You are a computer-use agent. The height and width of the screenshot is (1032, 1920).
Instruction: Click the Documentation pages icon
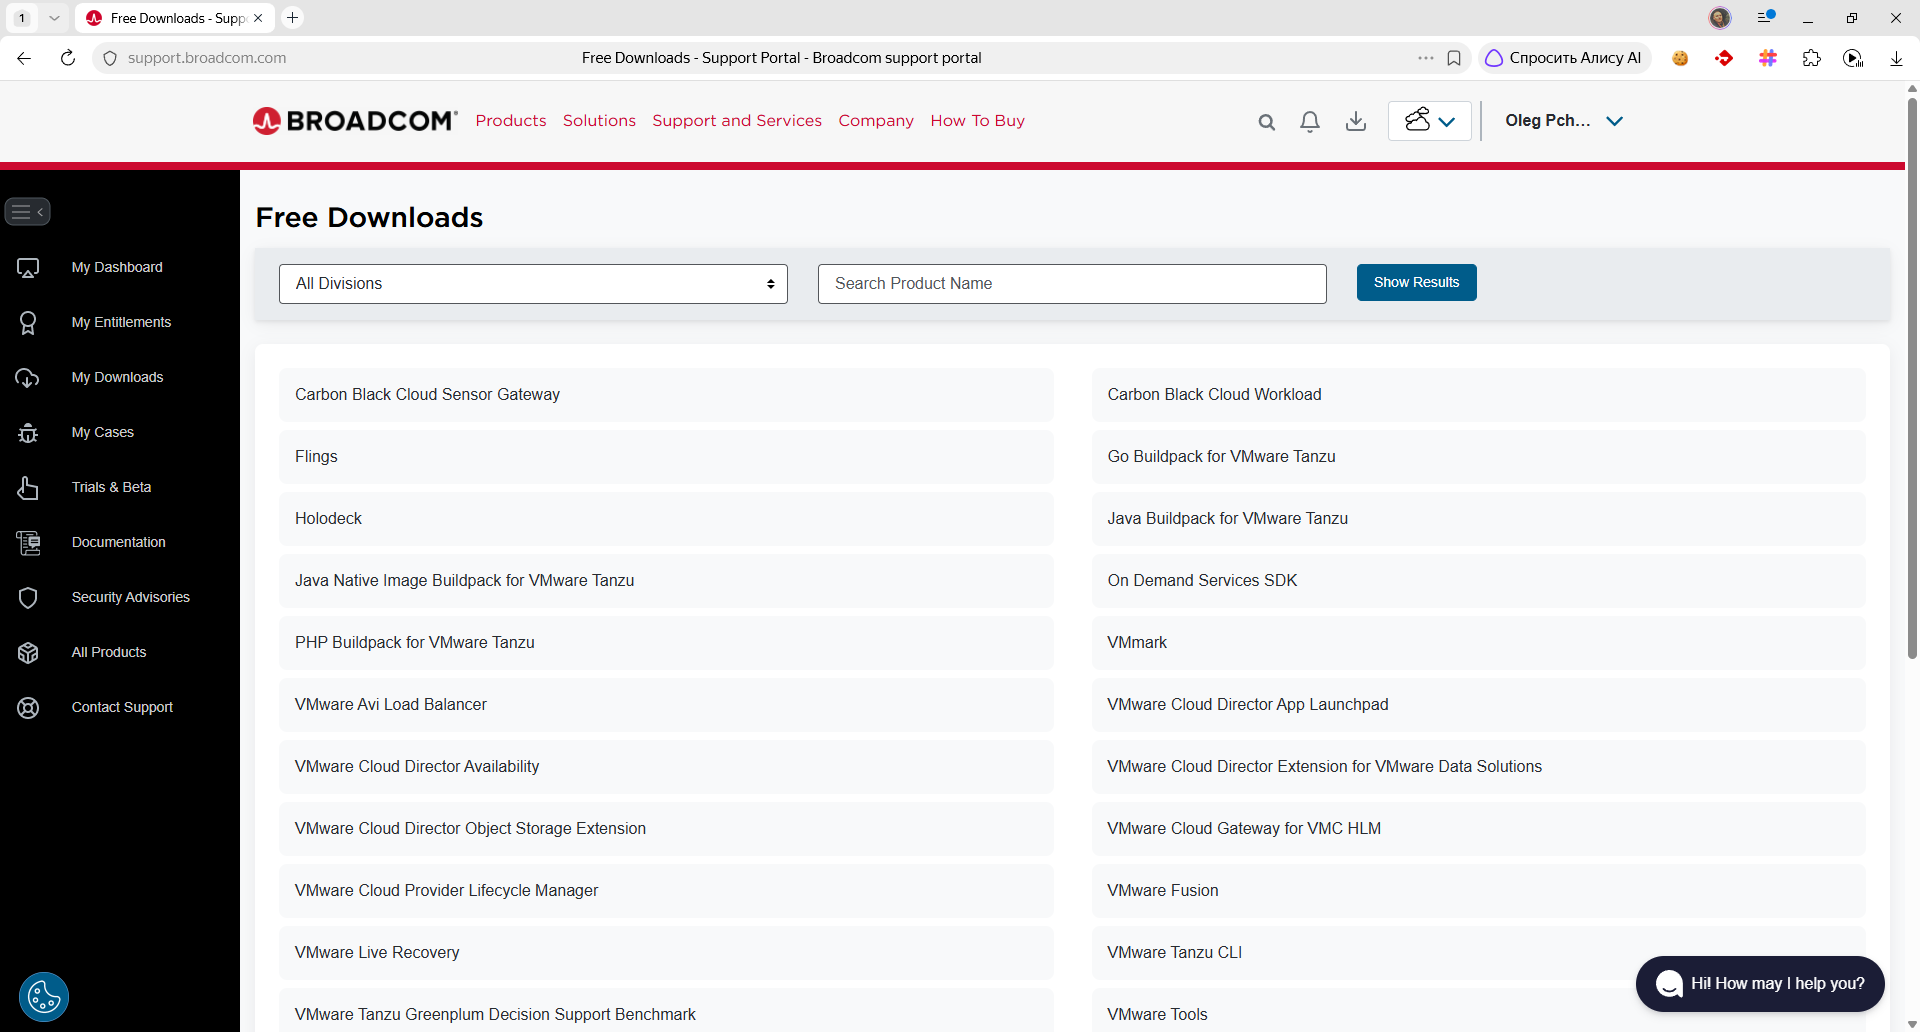[x=28, y=543]
